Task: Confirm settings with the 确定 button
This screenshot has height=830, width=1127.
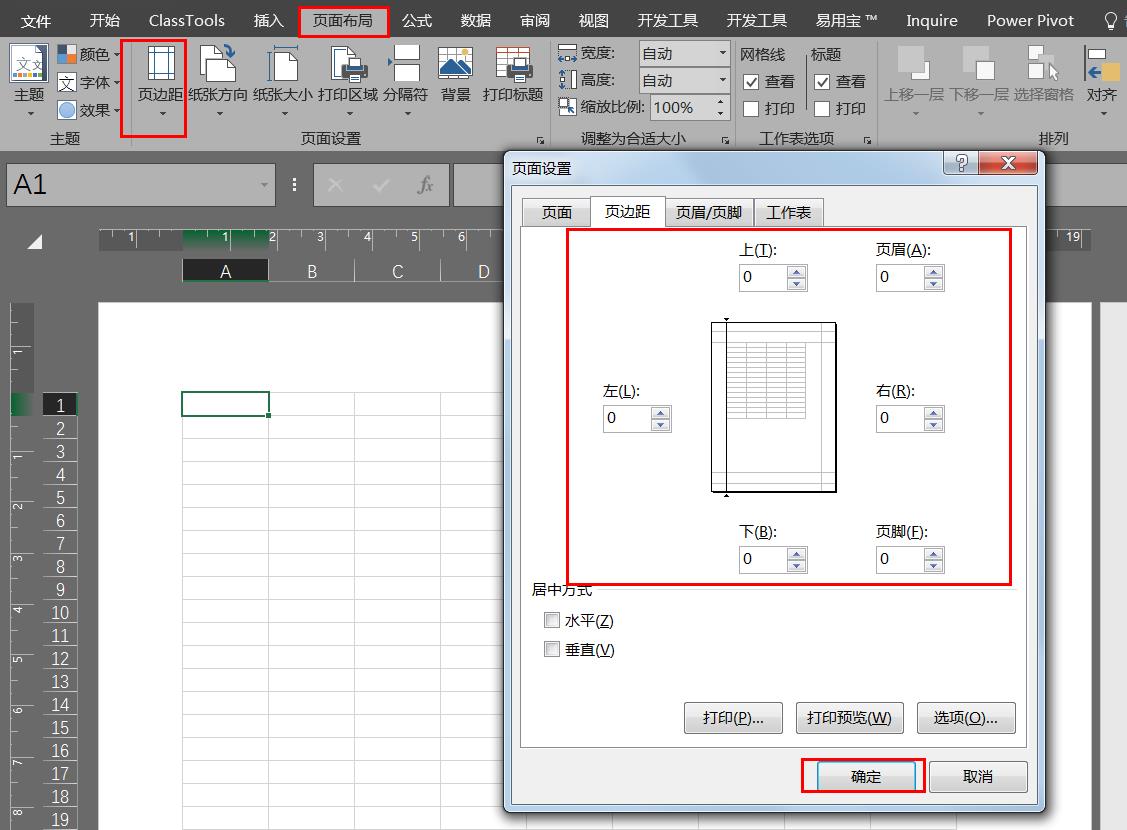Action: click(x=861, y=776)
